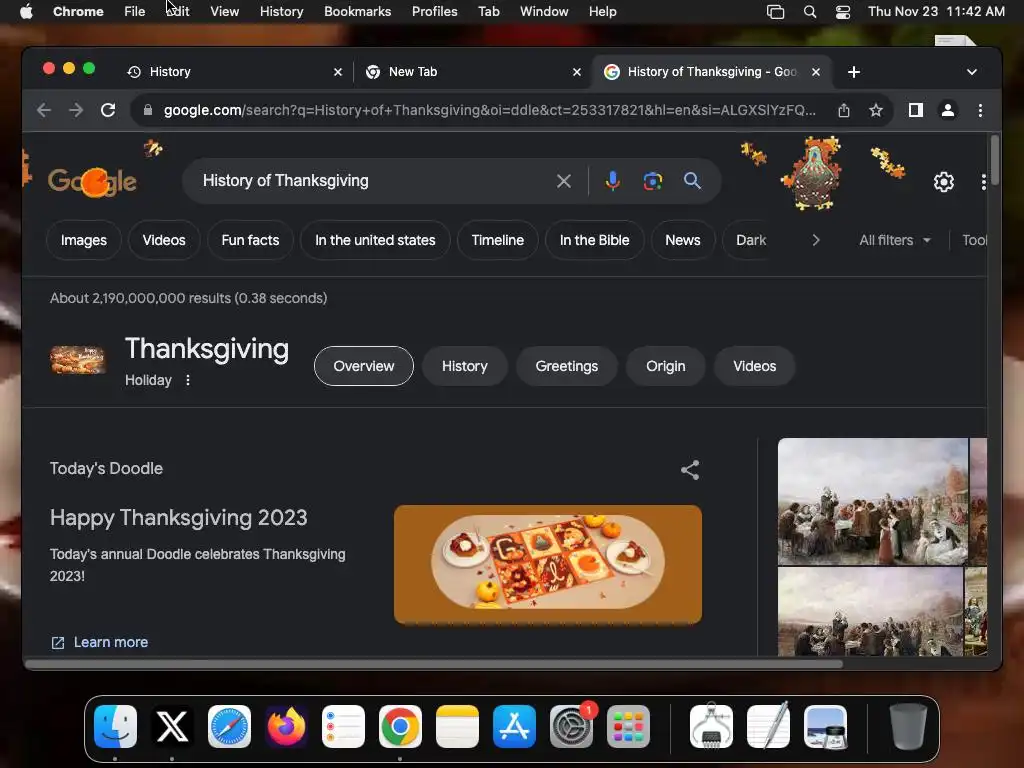Expand the All filters dropdown
Image resolution: width=1024 pixels, height=768 pixels.
894,240
